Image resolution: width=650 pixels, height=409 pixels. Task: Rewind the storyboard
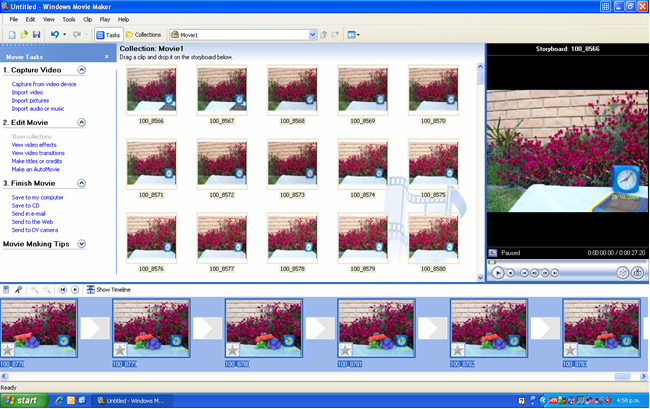63,290
